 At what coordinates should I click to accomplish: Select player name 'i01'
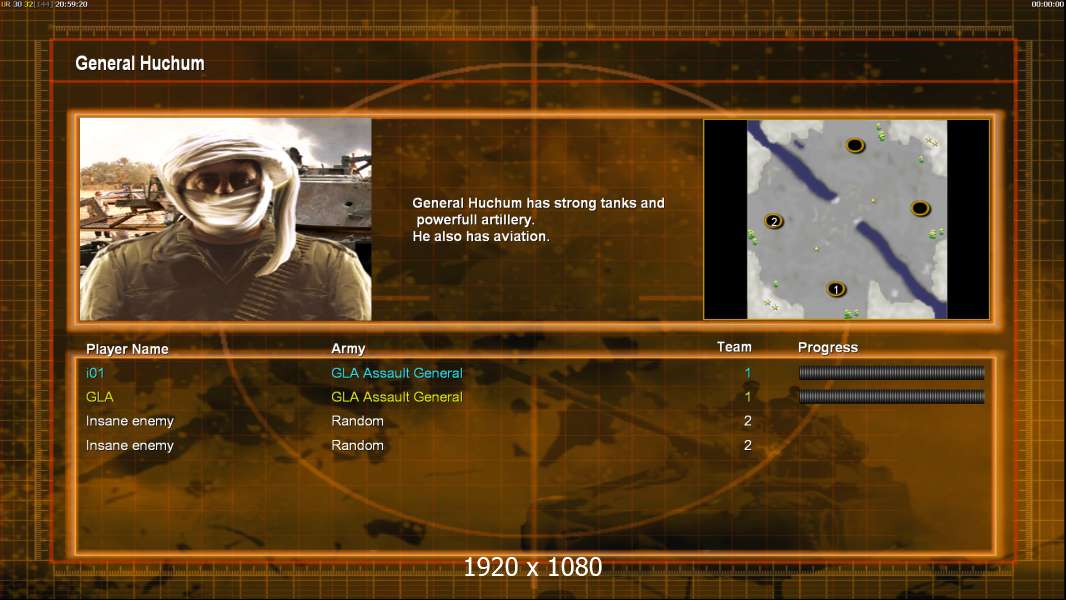(95, 373)
